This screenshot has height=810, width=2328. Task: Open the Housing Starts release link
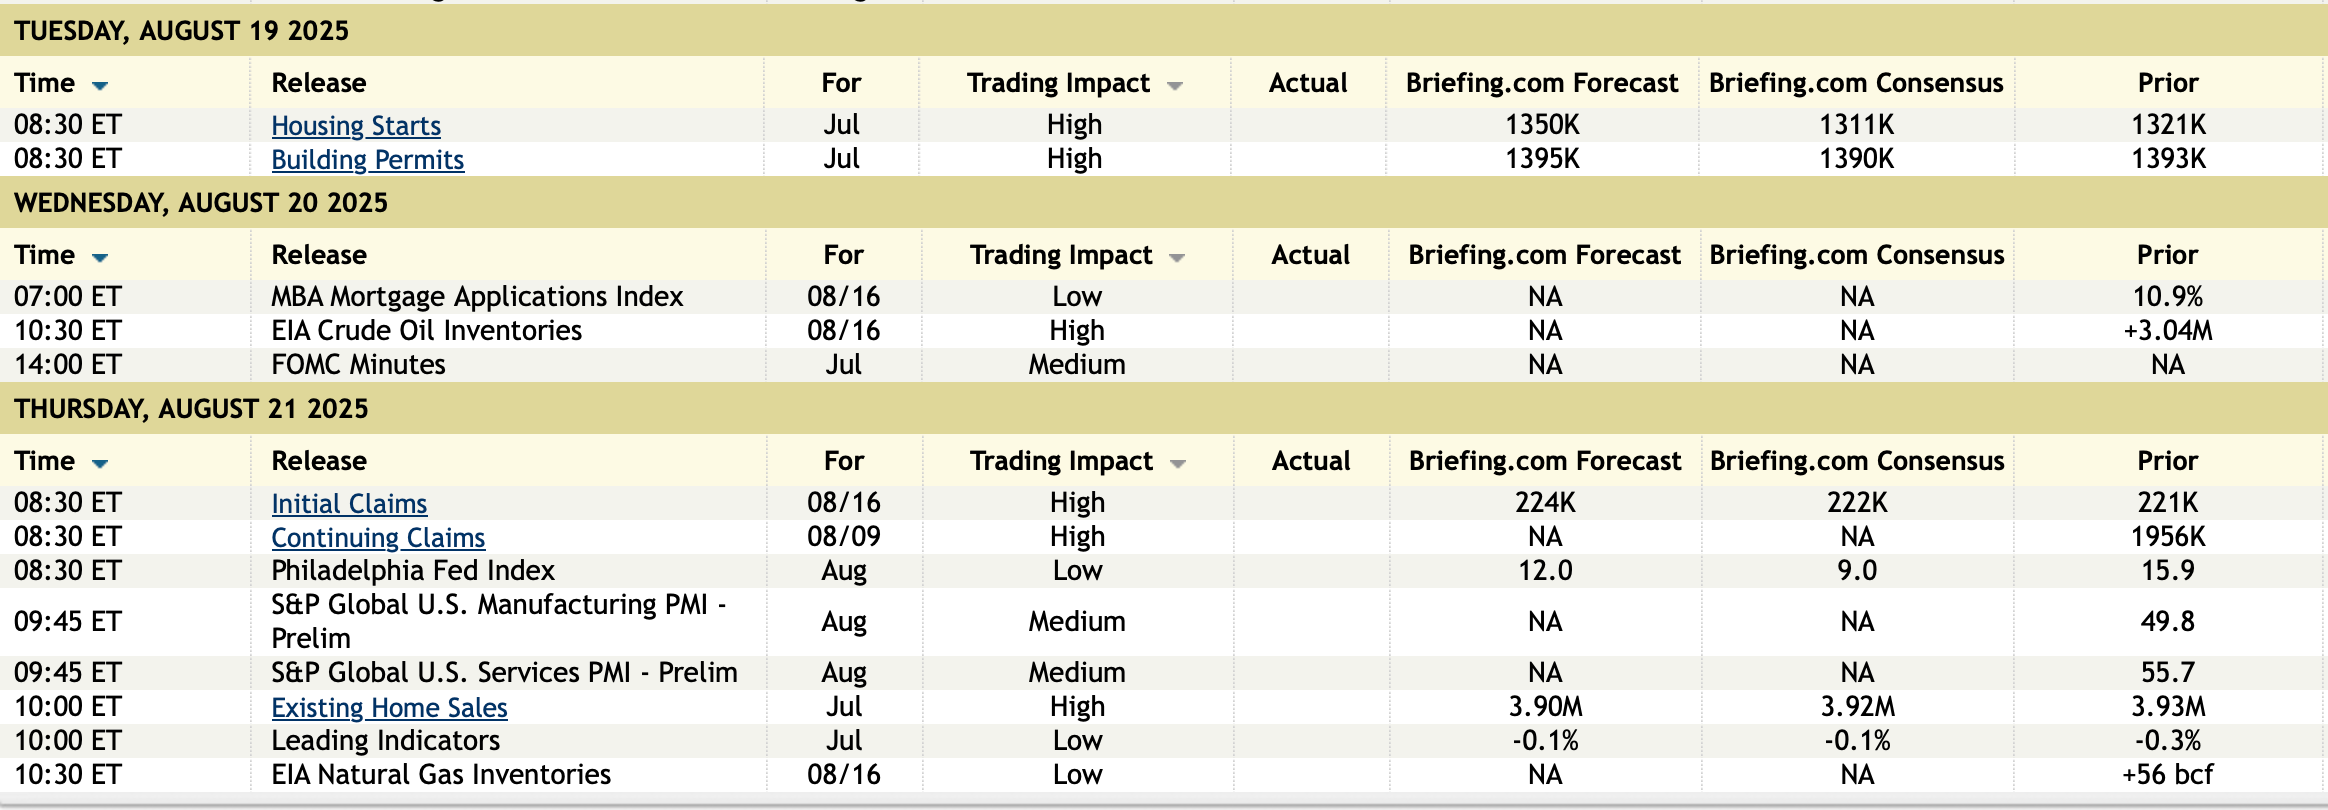tap(356, 126)
